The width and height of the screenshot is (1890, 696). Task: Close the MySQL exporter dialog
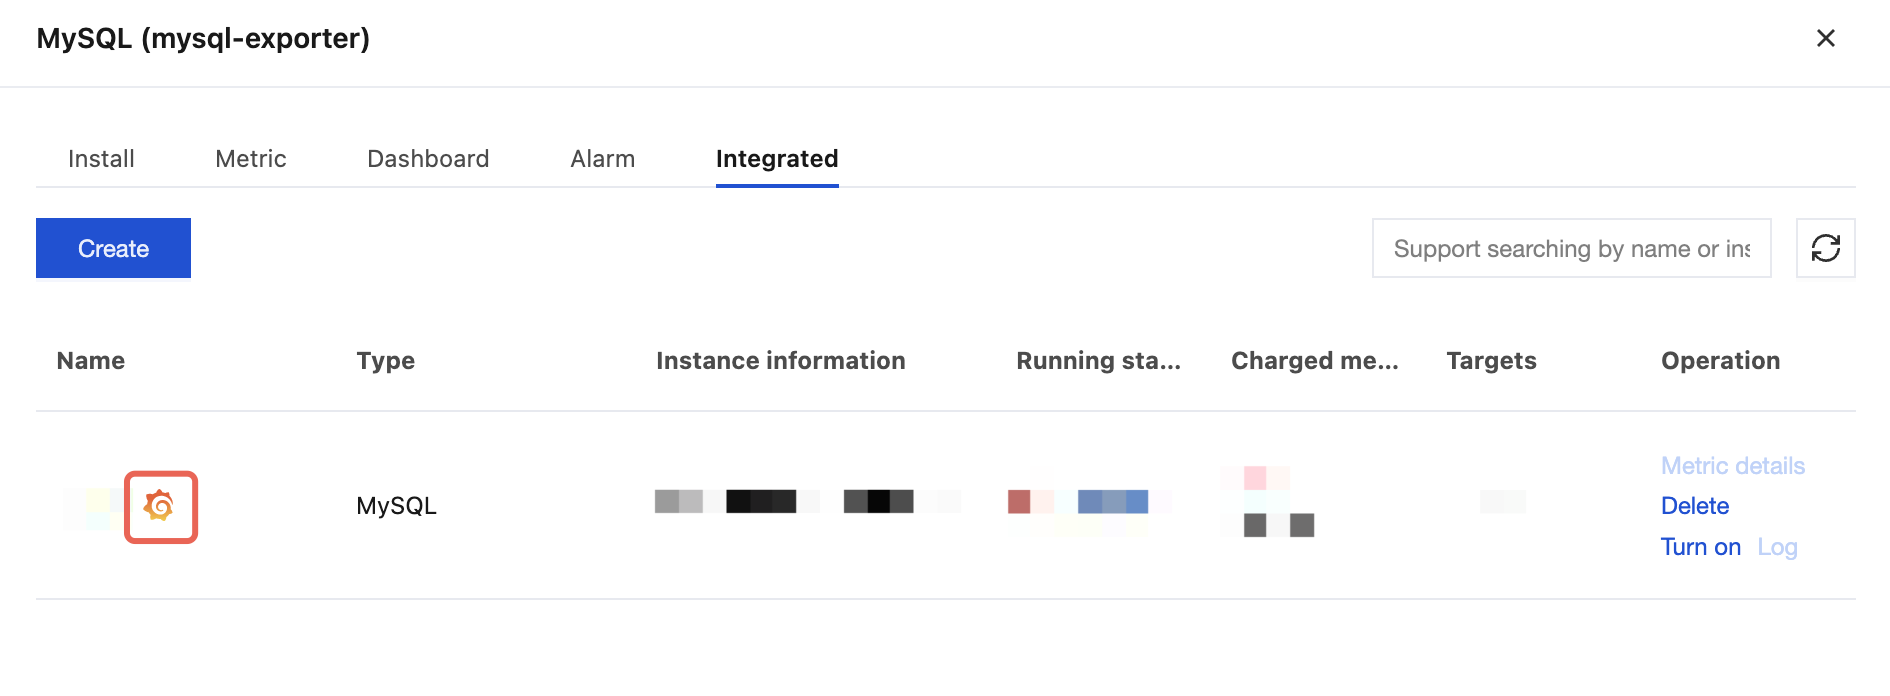click(1825, 38)
